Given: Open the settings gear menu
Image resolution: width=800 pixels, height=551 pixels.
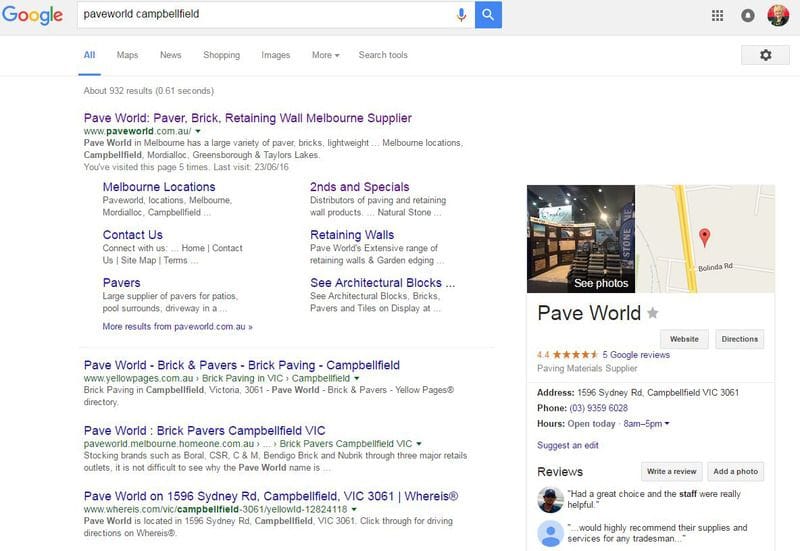Looking at the screenshot, I should (x=765, y=55).
